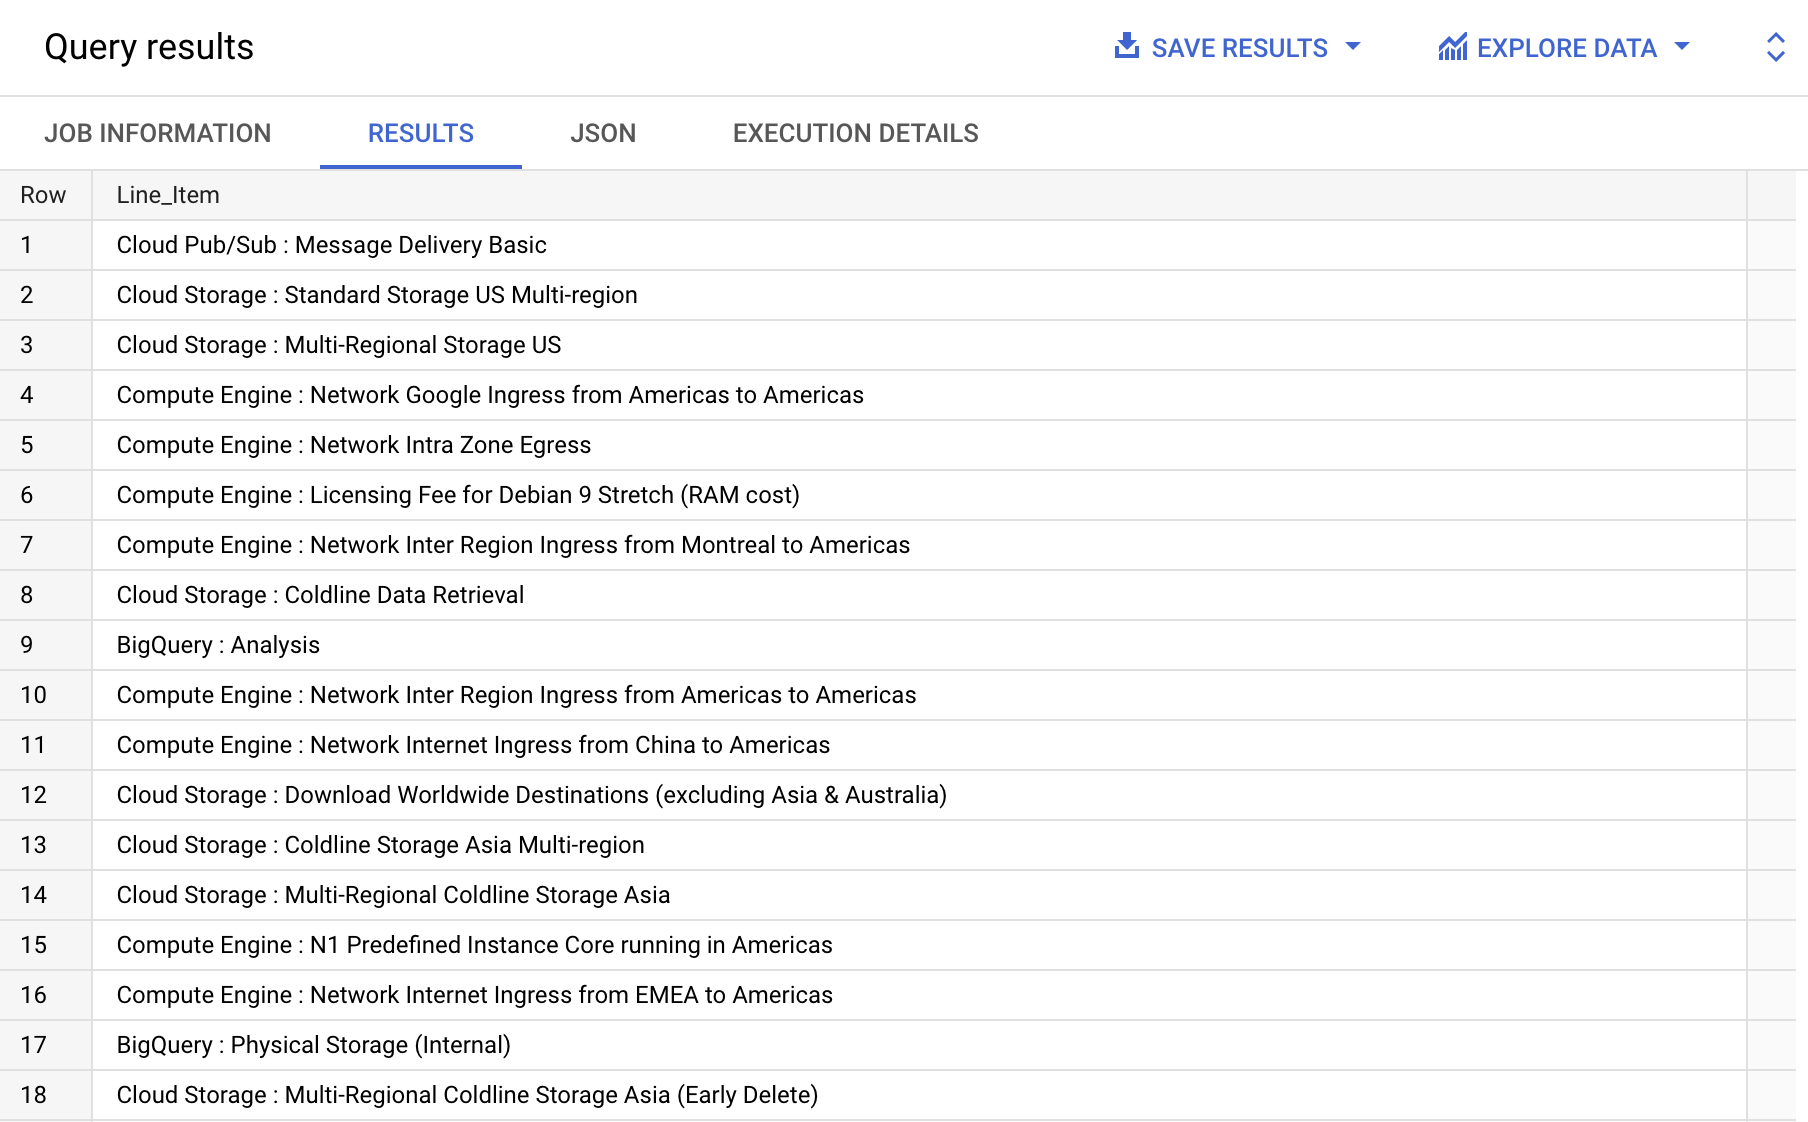Click the SAVE RESULTS button label
Screen dimensions: 1808x1122
click(x=1239, y=48)
